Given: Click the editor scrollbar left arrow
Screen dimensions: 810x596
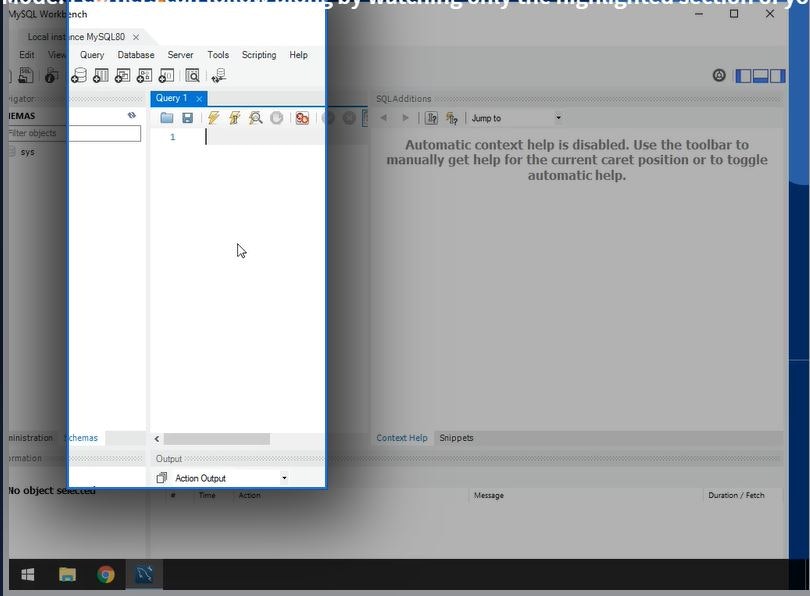Looking at the screenshot, I should pos(157,438).
